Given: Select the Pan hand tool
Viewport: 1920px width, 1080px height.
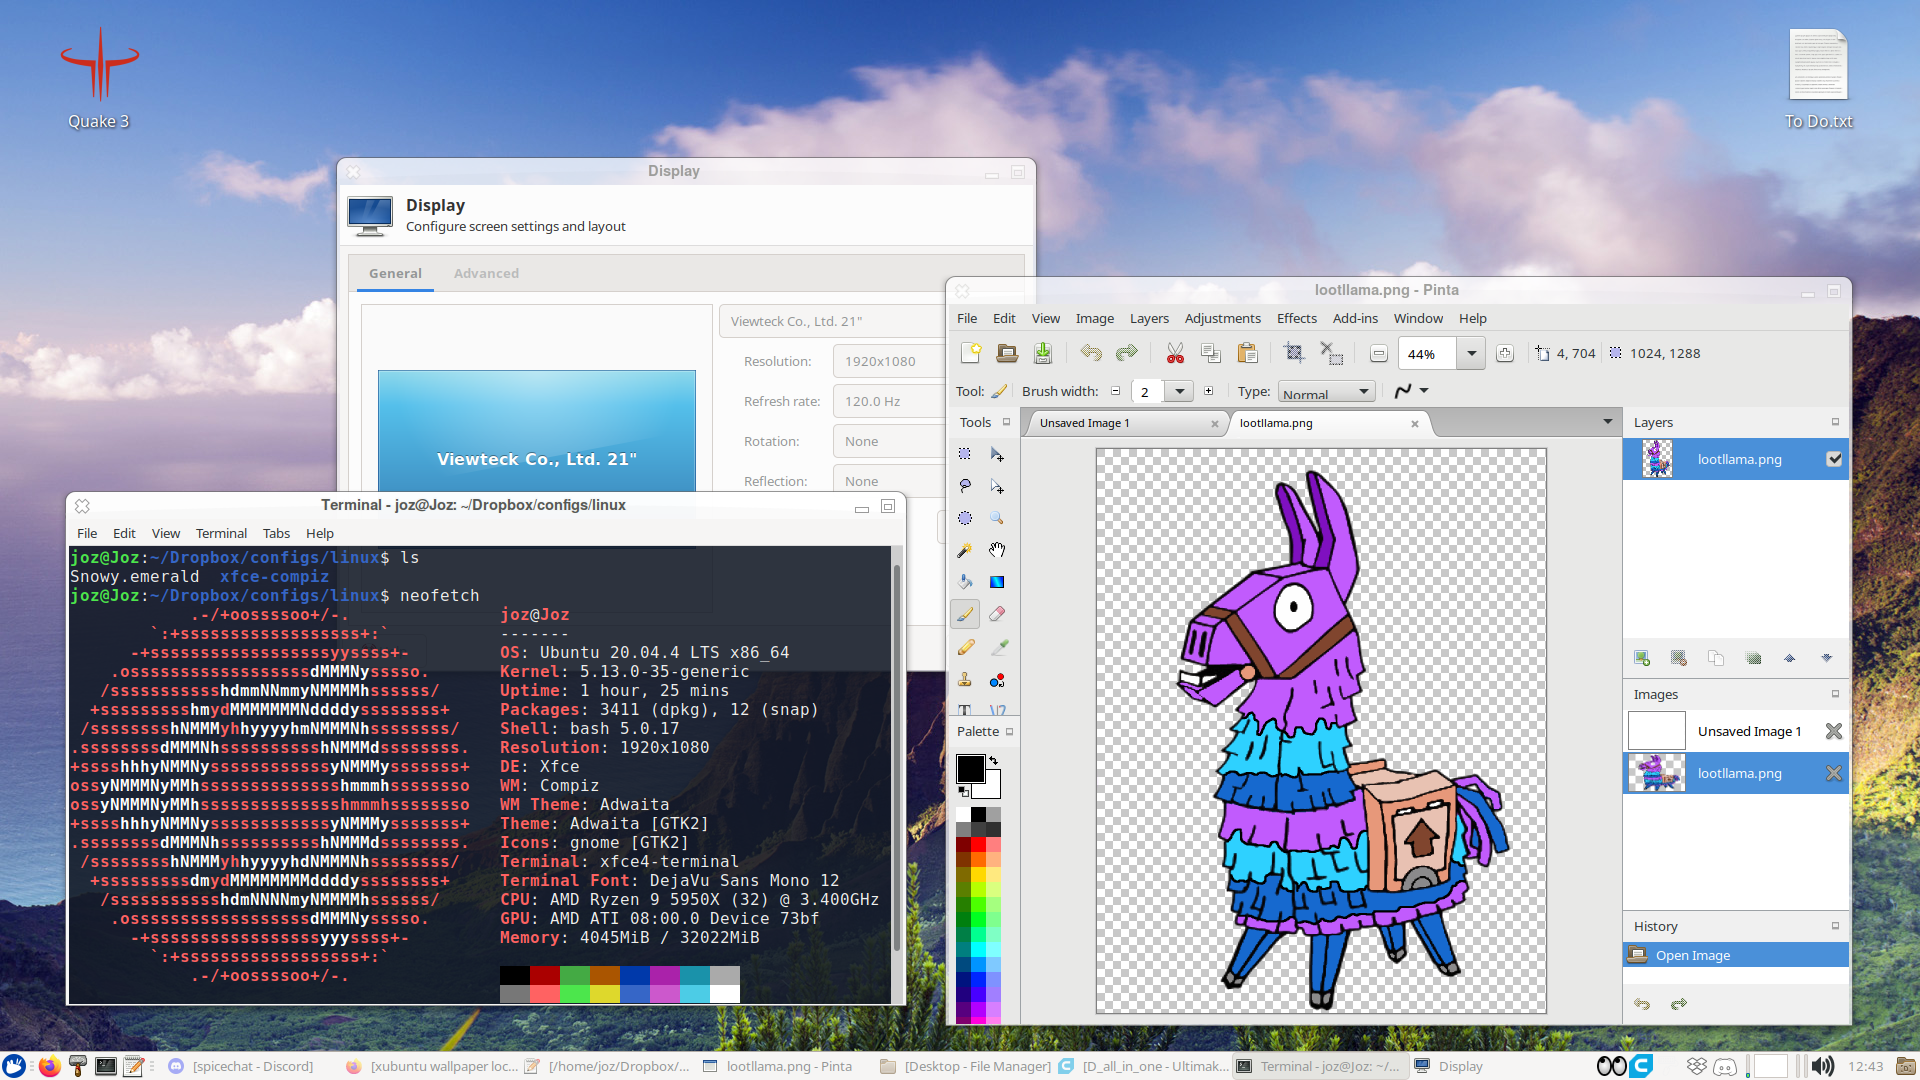Looking at the screenshot, I should 997,550.
